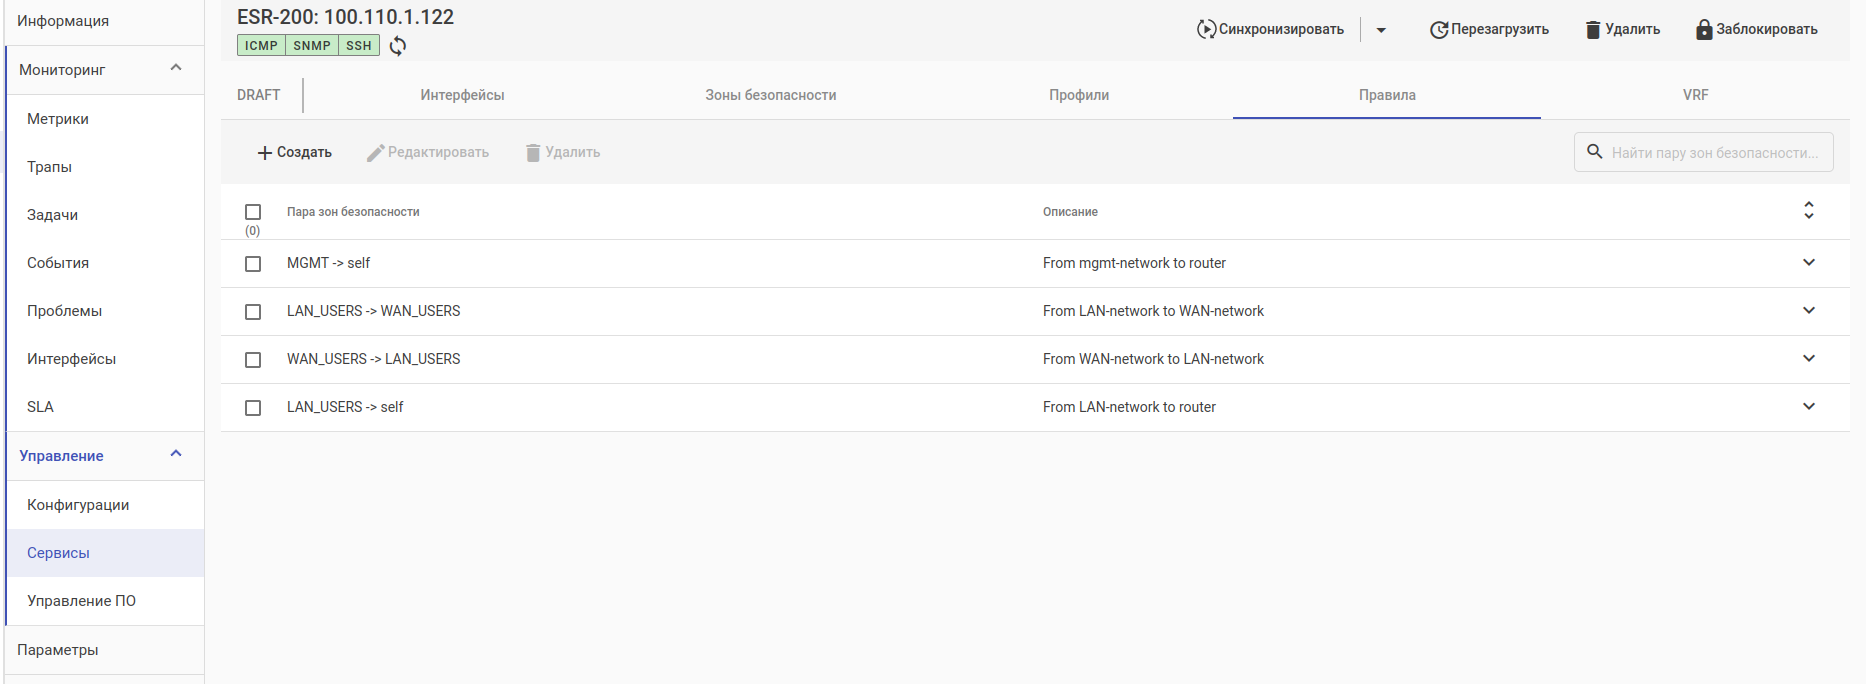Collapse the Мониторинг sidebar section

pyautogui.click(x=176, y=68)
